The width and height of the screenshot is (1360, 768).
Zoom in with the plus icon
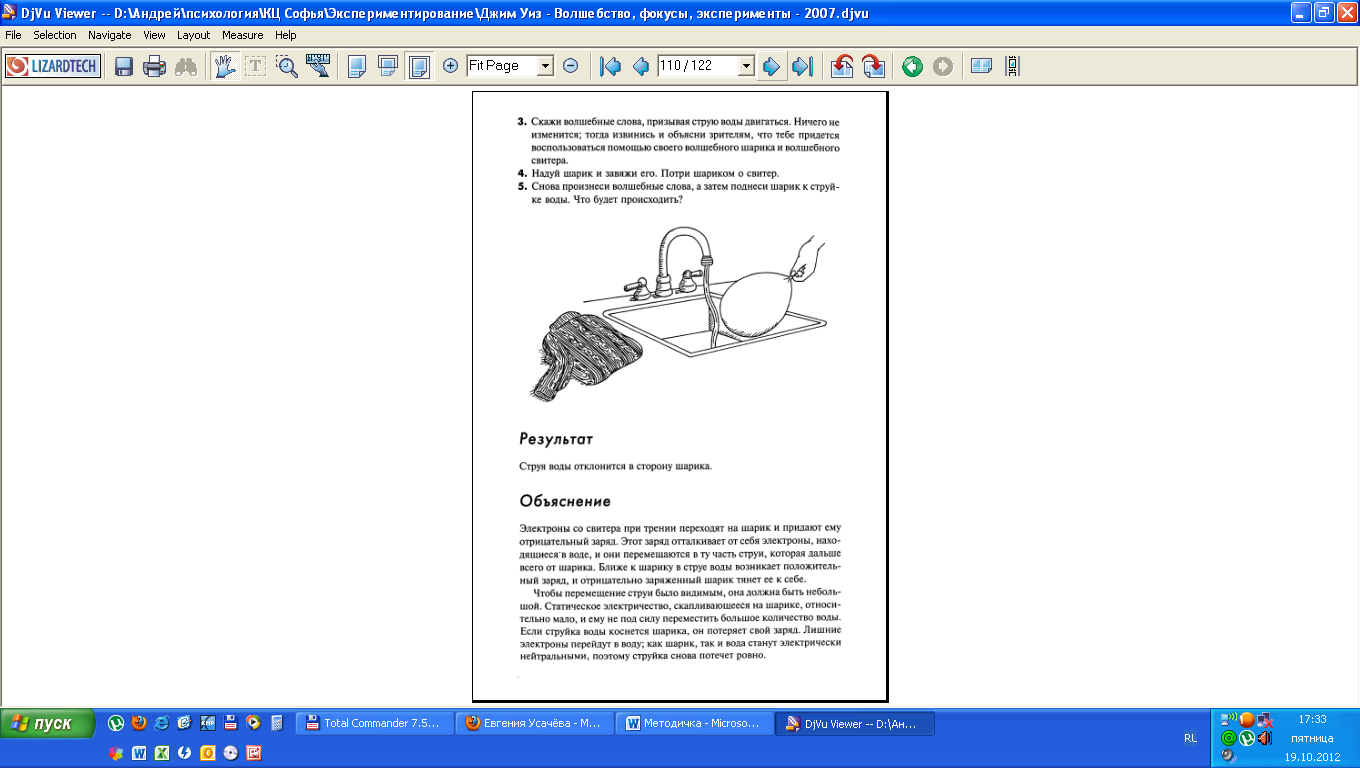click(x=451, y=66)
